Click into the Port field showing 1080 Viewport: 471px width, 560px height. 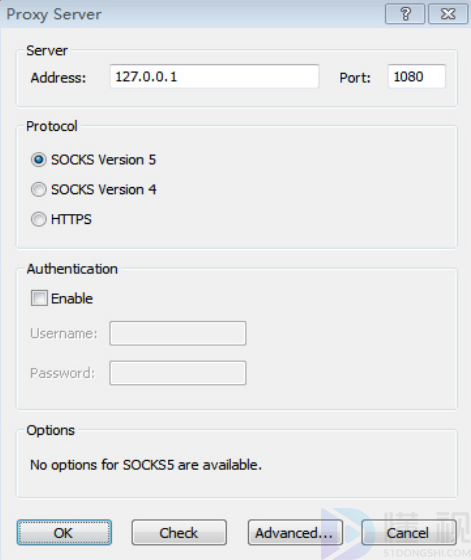coord(417,76)
